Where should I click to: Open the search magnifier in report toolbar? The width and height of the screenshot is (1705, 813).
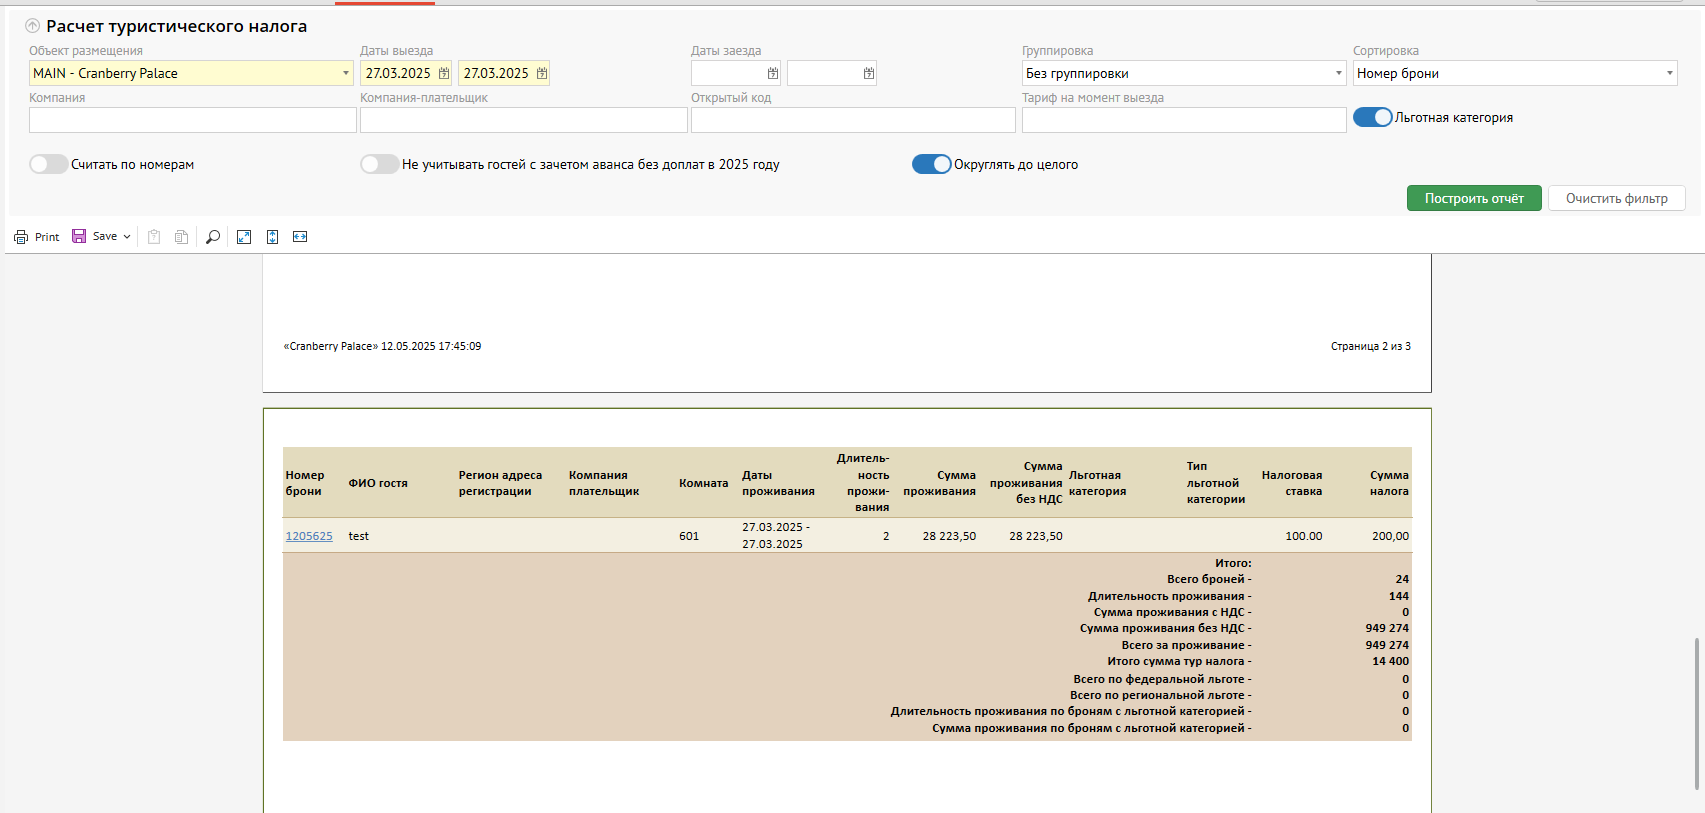click(213, 237)
